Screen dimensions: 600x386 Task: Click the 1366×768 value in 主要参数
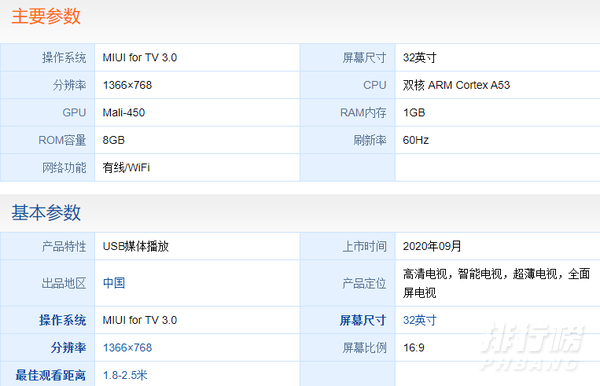(127, 85)
